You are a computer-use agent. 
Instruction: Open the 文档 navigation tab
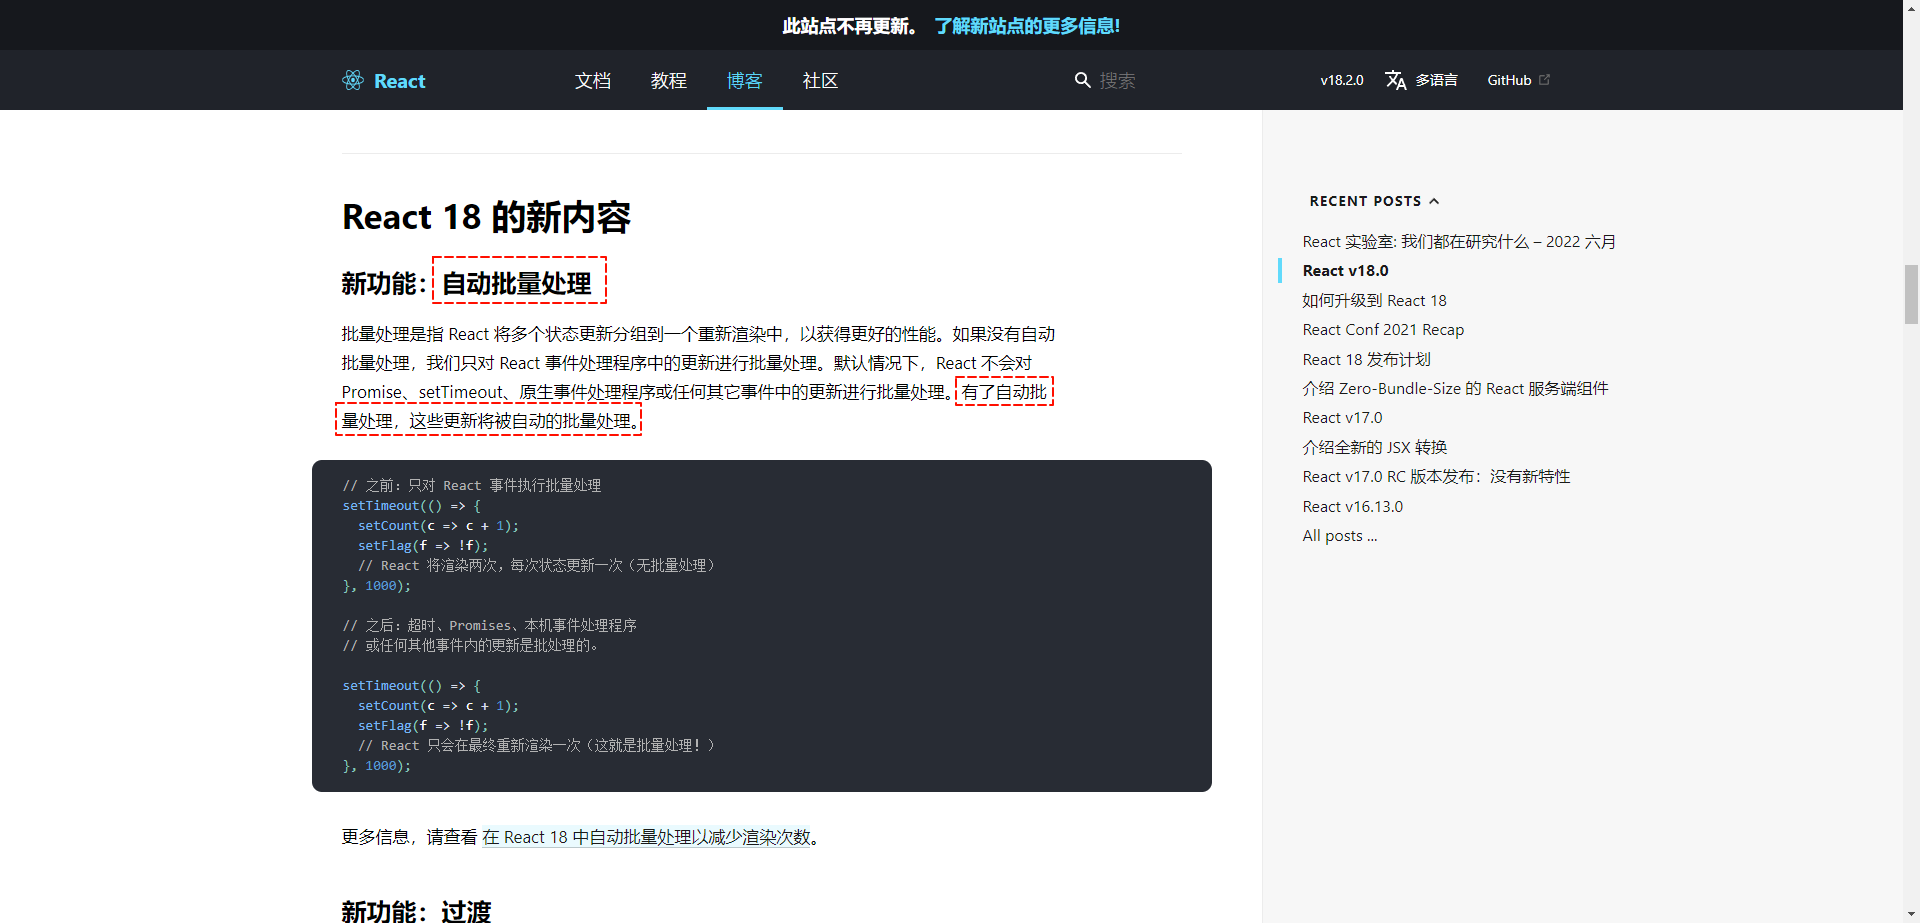pos(592,81)
